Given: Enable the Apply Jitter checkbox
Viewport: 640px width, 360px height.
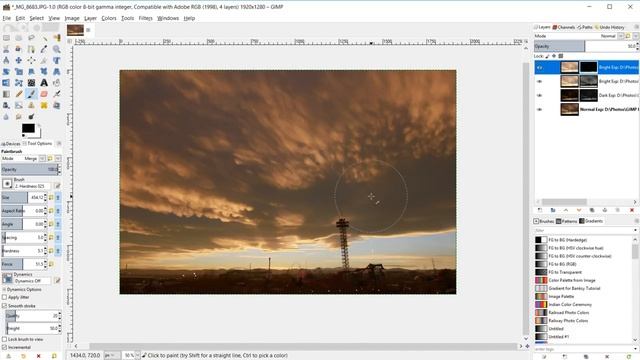Looking at the screenshot, I should click(x=4, y=297).
